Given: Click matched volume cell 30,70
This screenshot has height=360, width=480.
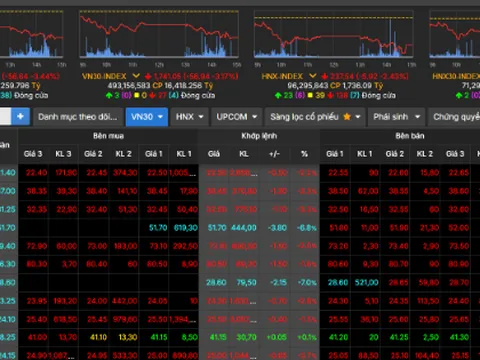Looking at the screenshot, I should [246, 337].
